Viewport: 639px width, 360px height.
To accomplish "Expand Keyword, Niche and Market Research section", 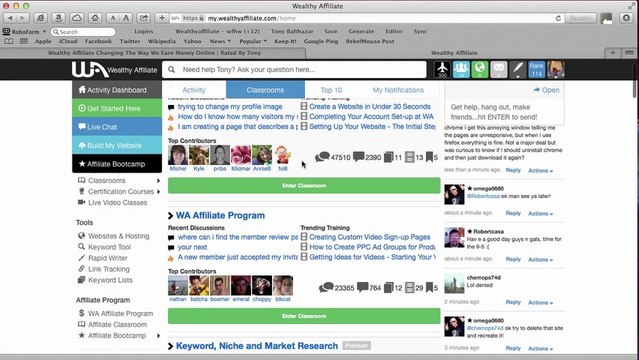I will pos(257,346).
